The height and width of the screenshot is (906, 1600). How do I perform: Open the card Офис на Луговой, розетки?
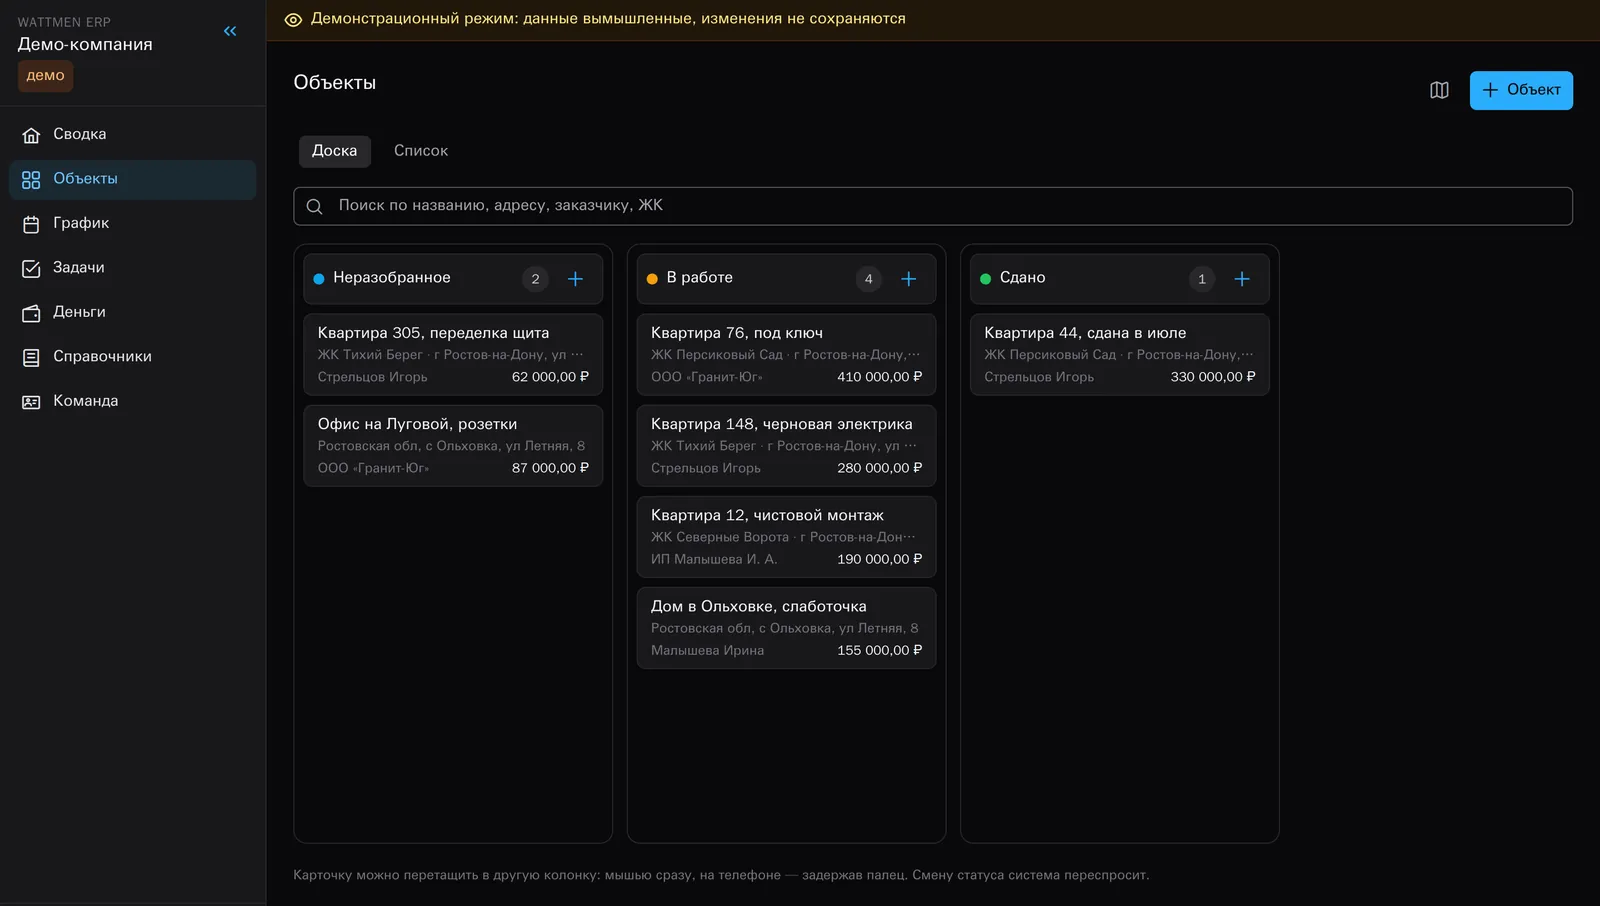tap(453, 446)
